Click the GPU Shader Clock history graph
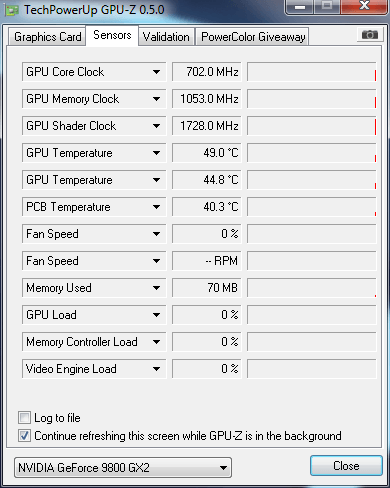This screenshot has width=390, height=488. [x=312, y=126]
